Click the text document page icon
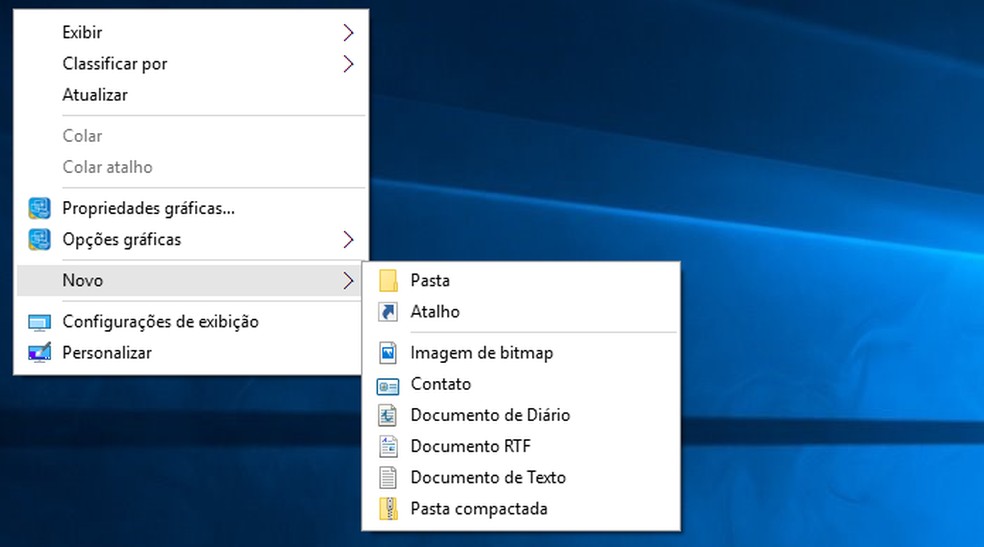The width and height of the screenshot is (984, 547). click(x=388, y=478)
